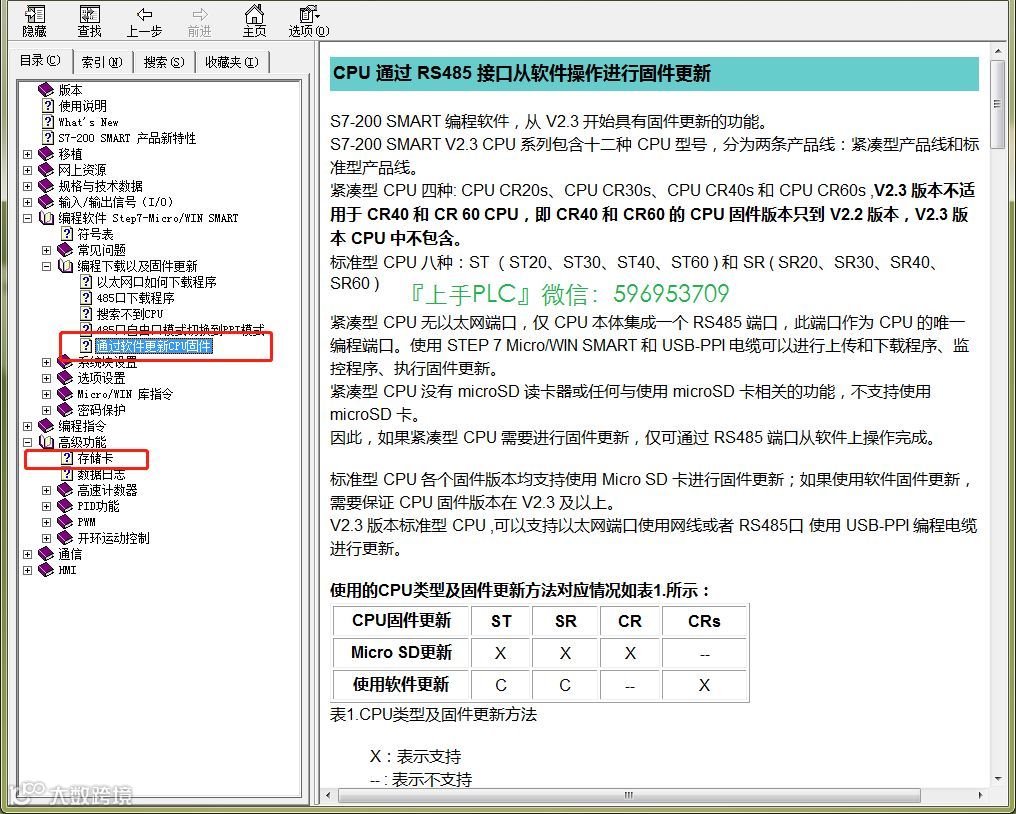Click the horizontal scrollbar thumb
1016x814 pixels.
tap(629, 795)
